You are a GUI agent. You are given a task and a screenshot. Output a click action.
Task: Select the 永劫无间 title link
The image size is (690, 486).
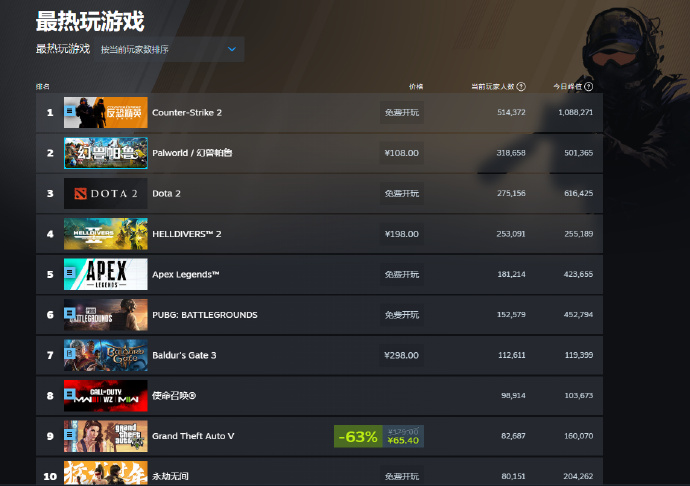pos(170,476)
